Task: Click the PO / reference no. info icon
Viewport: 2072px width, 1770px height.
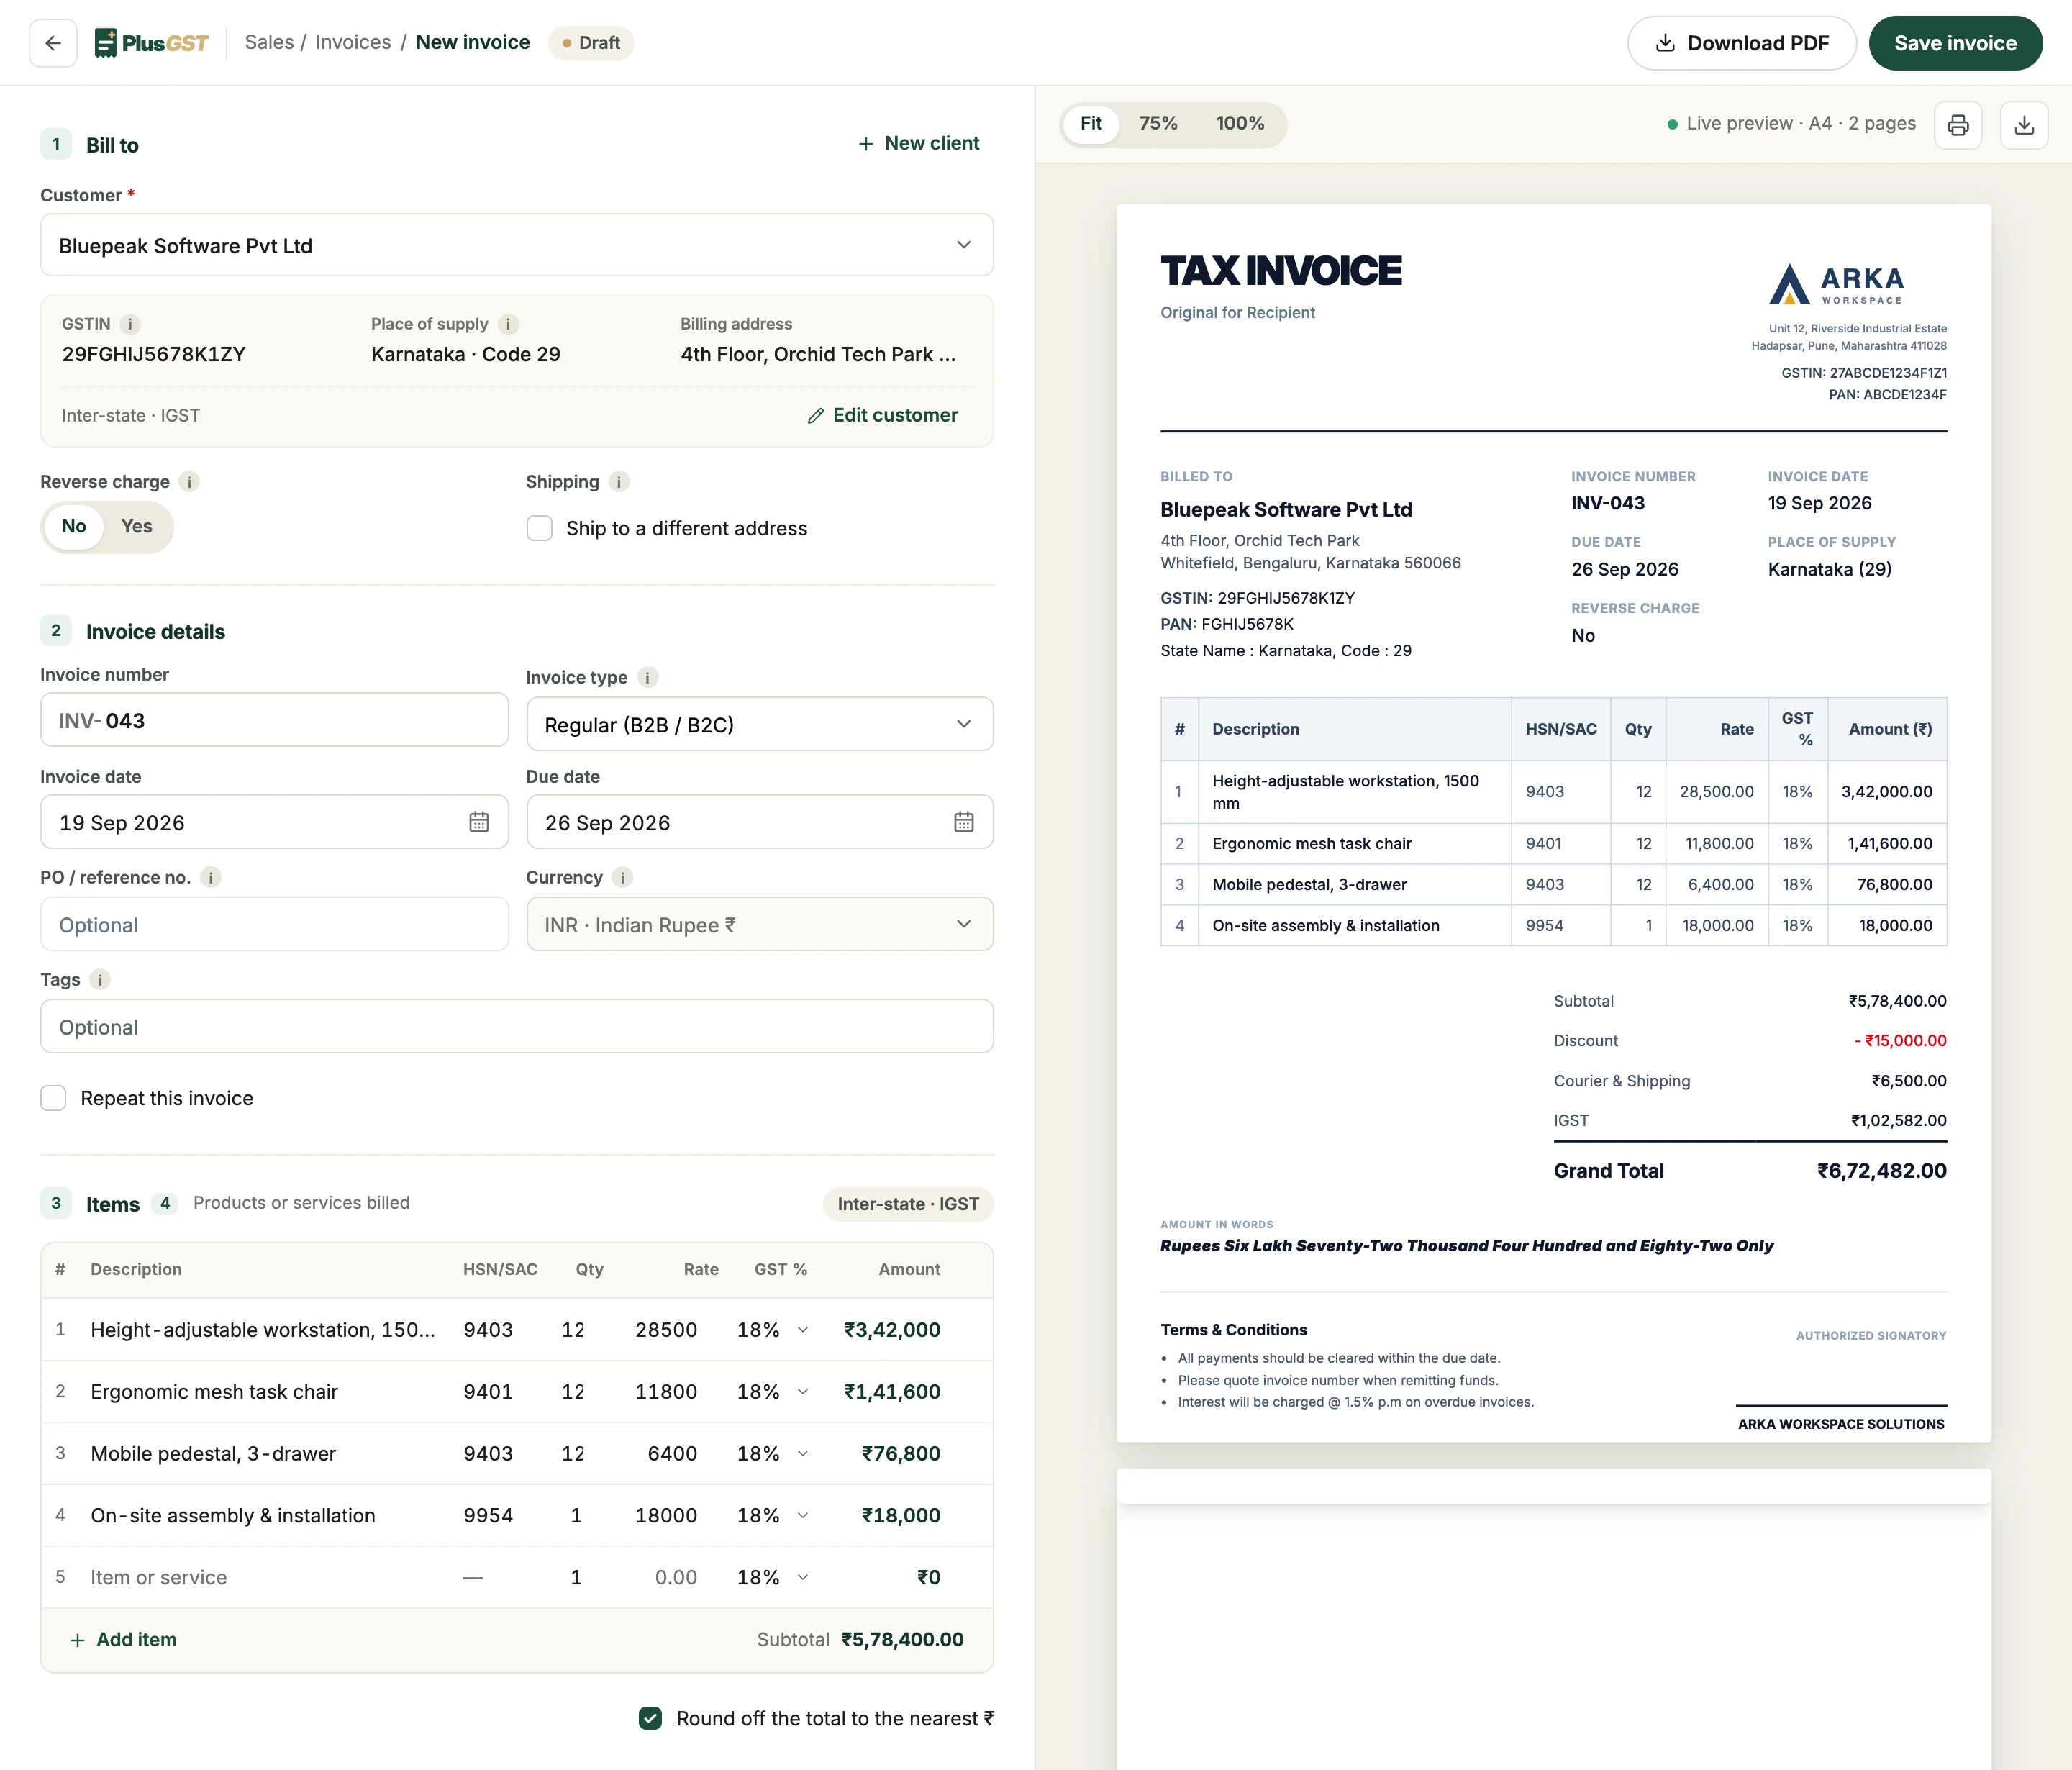Action: click(x=210, y=878)
